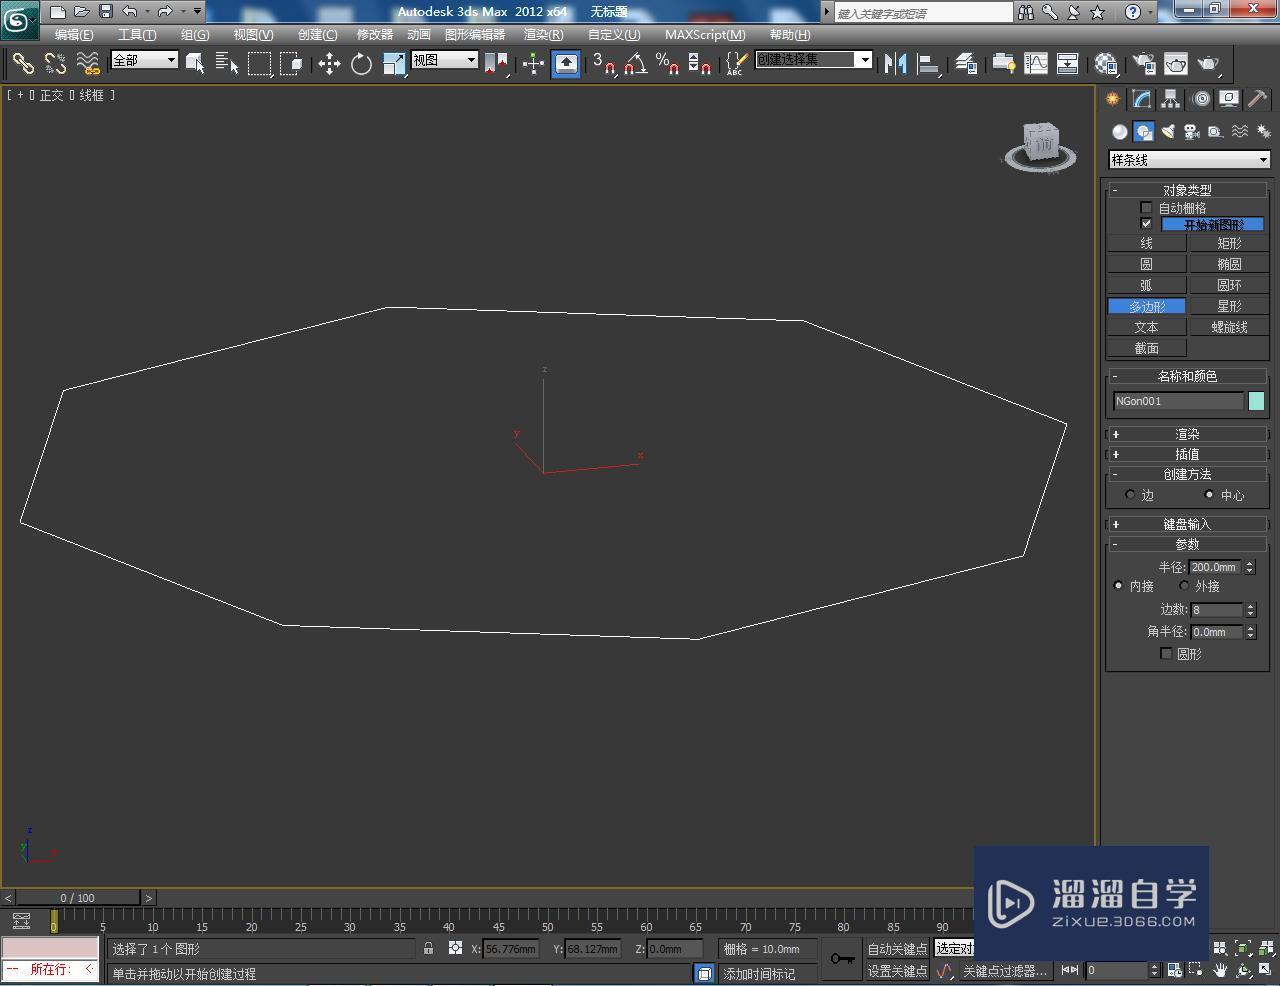Expand the 键盘输入 rollout
The image size is (1280, 986).
(1187, 524)
